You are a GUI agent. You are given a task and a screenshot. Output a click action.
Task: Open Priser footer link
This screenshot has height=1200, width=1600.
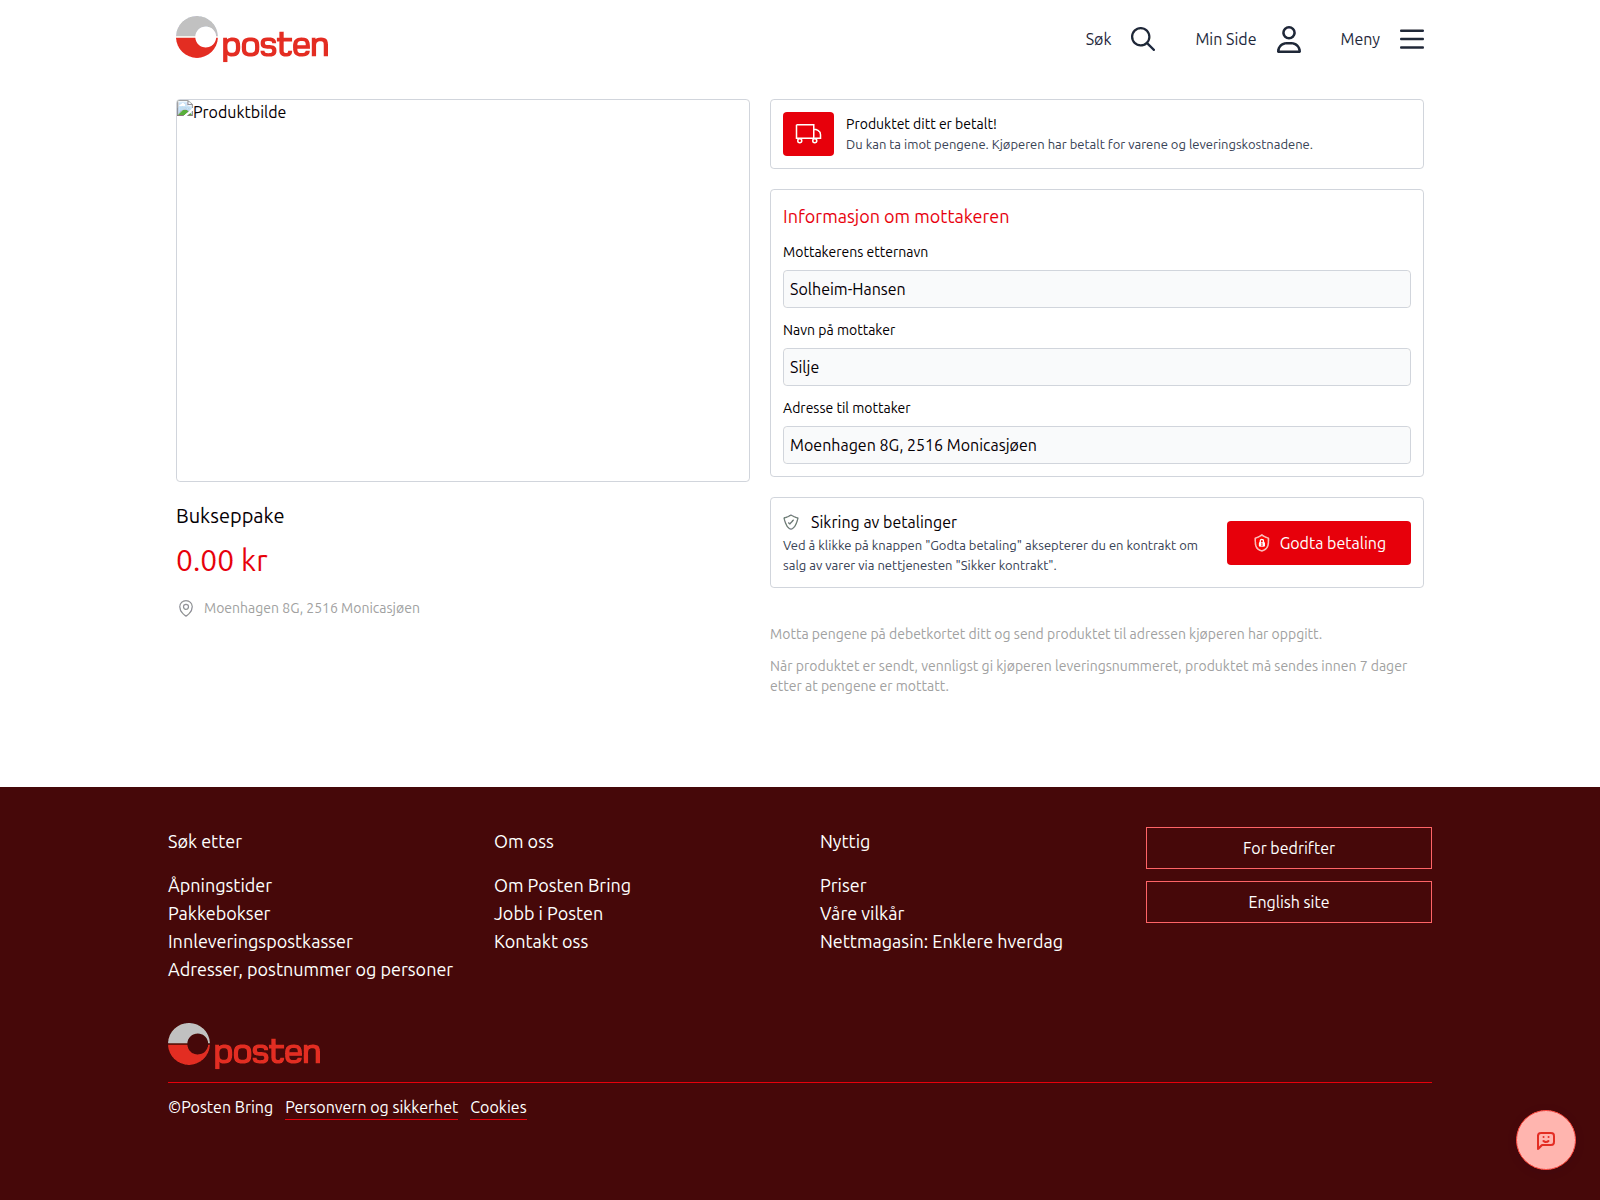point(843,885)
